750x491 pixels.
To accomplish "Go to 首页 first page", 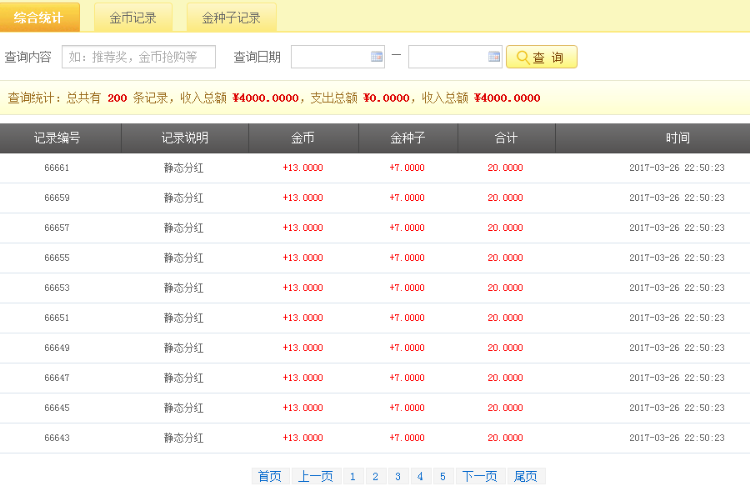I will (270, 476).
